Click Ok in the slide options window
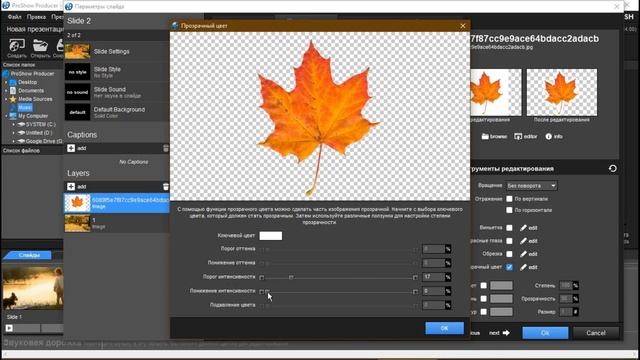The height and width of the screenshot is (360, 640). [x=545, y=333]
